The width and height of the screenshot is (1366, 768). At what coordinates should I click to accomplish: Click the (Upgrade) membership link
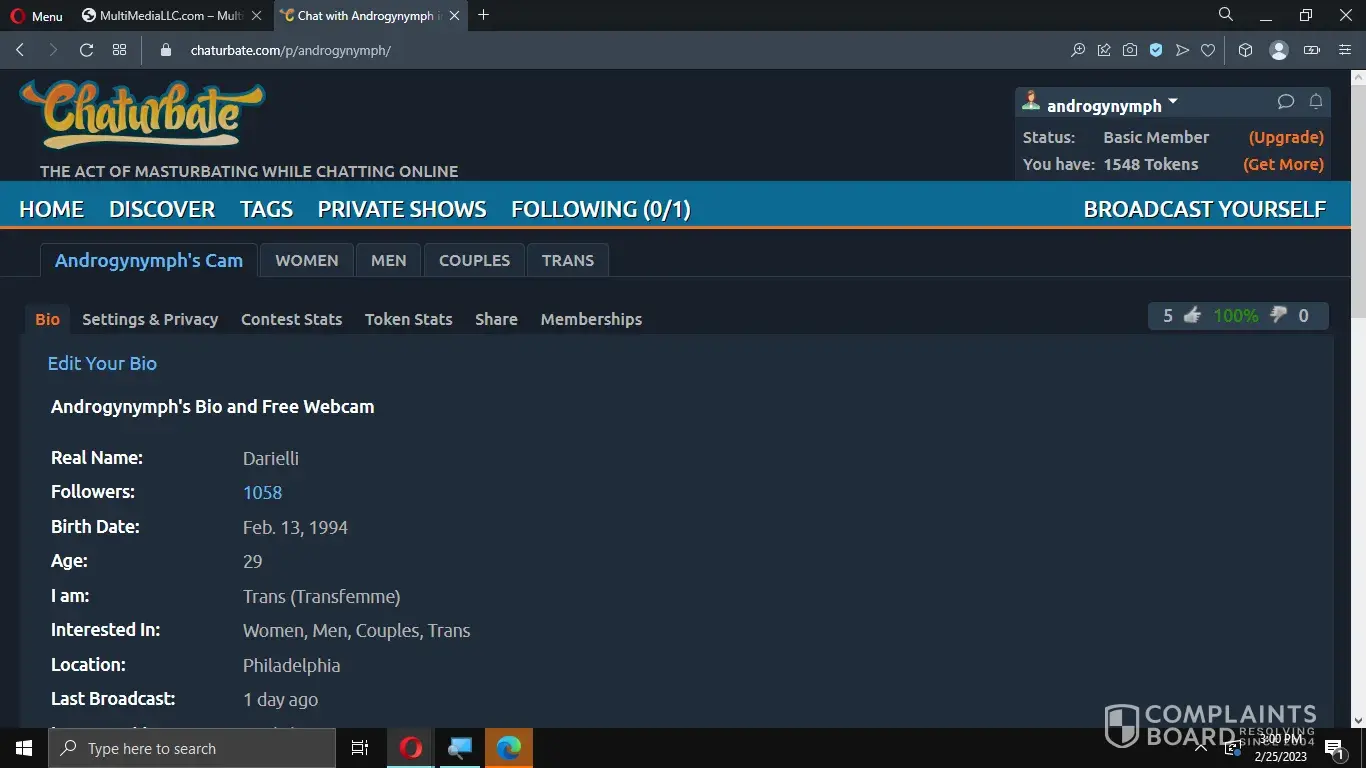pyautogui.click(x=1286, y=137)
